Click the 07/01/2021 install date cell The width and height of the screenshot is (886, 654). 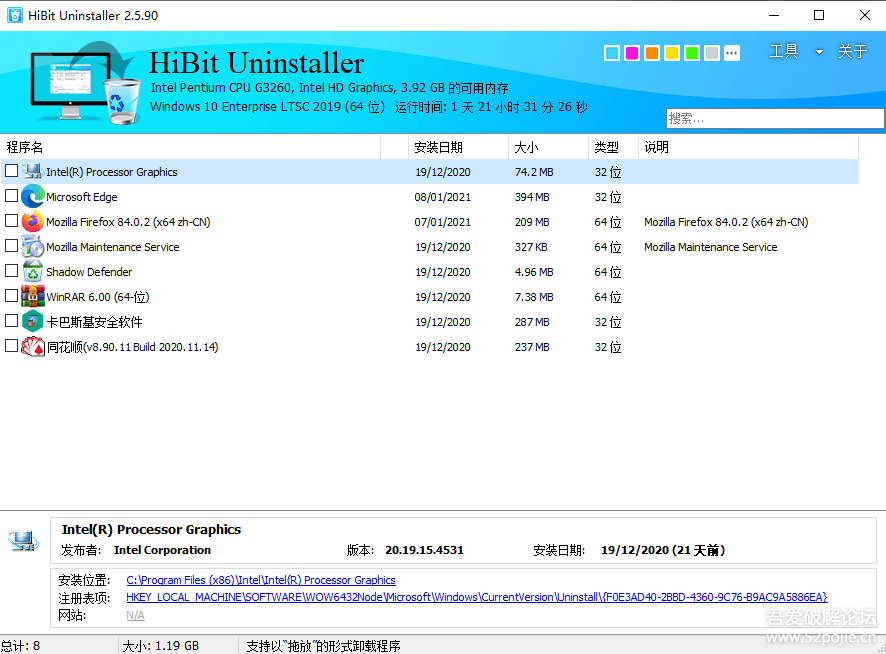coord(442,222)
